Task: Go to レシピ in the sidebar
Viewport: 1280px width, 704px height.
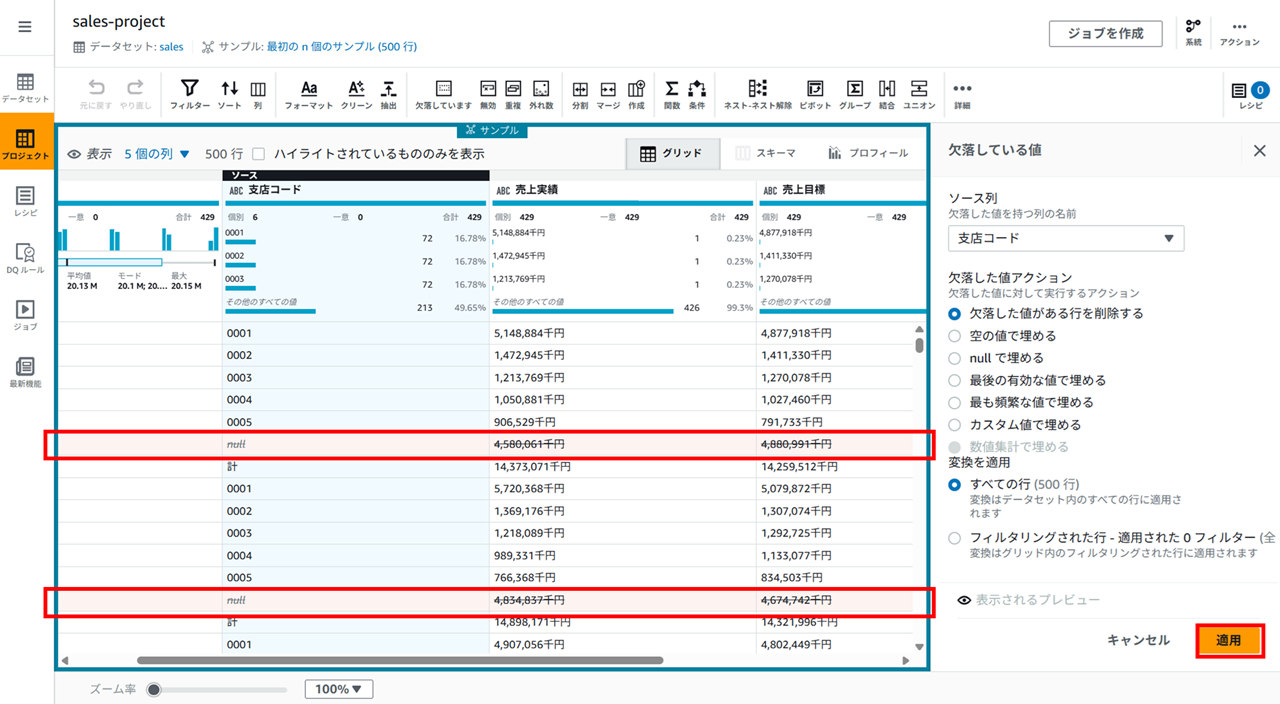Action: (25, 201)
